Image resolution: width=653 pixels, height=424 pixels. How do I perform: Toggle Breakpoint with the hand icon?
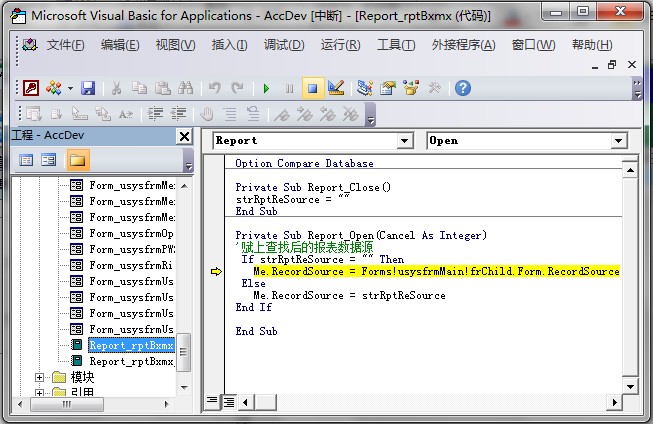207,114
